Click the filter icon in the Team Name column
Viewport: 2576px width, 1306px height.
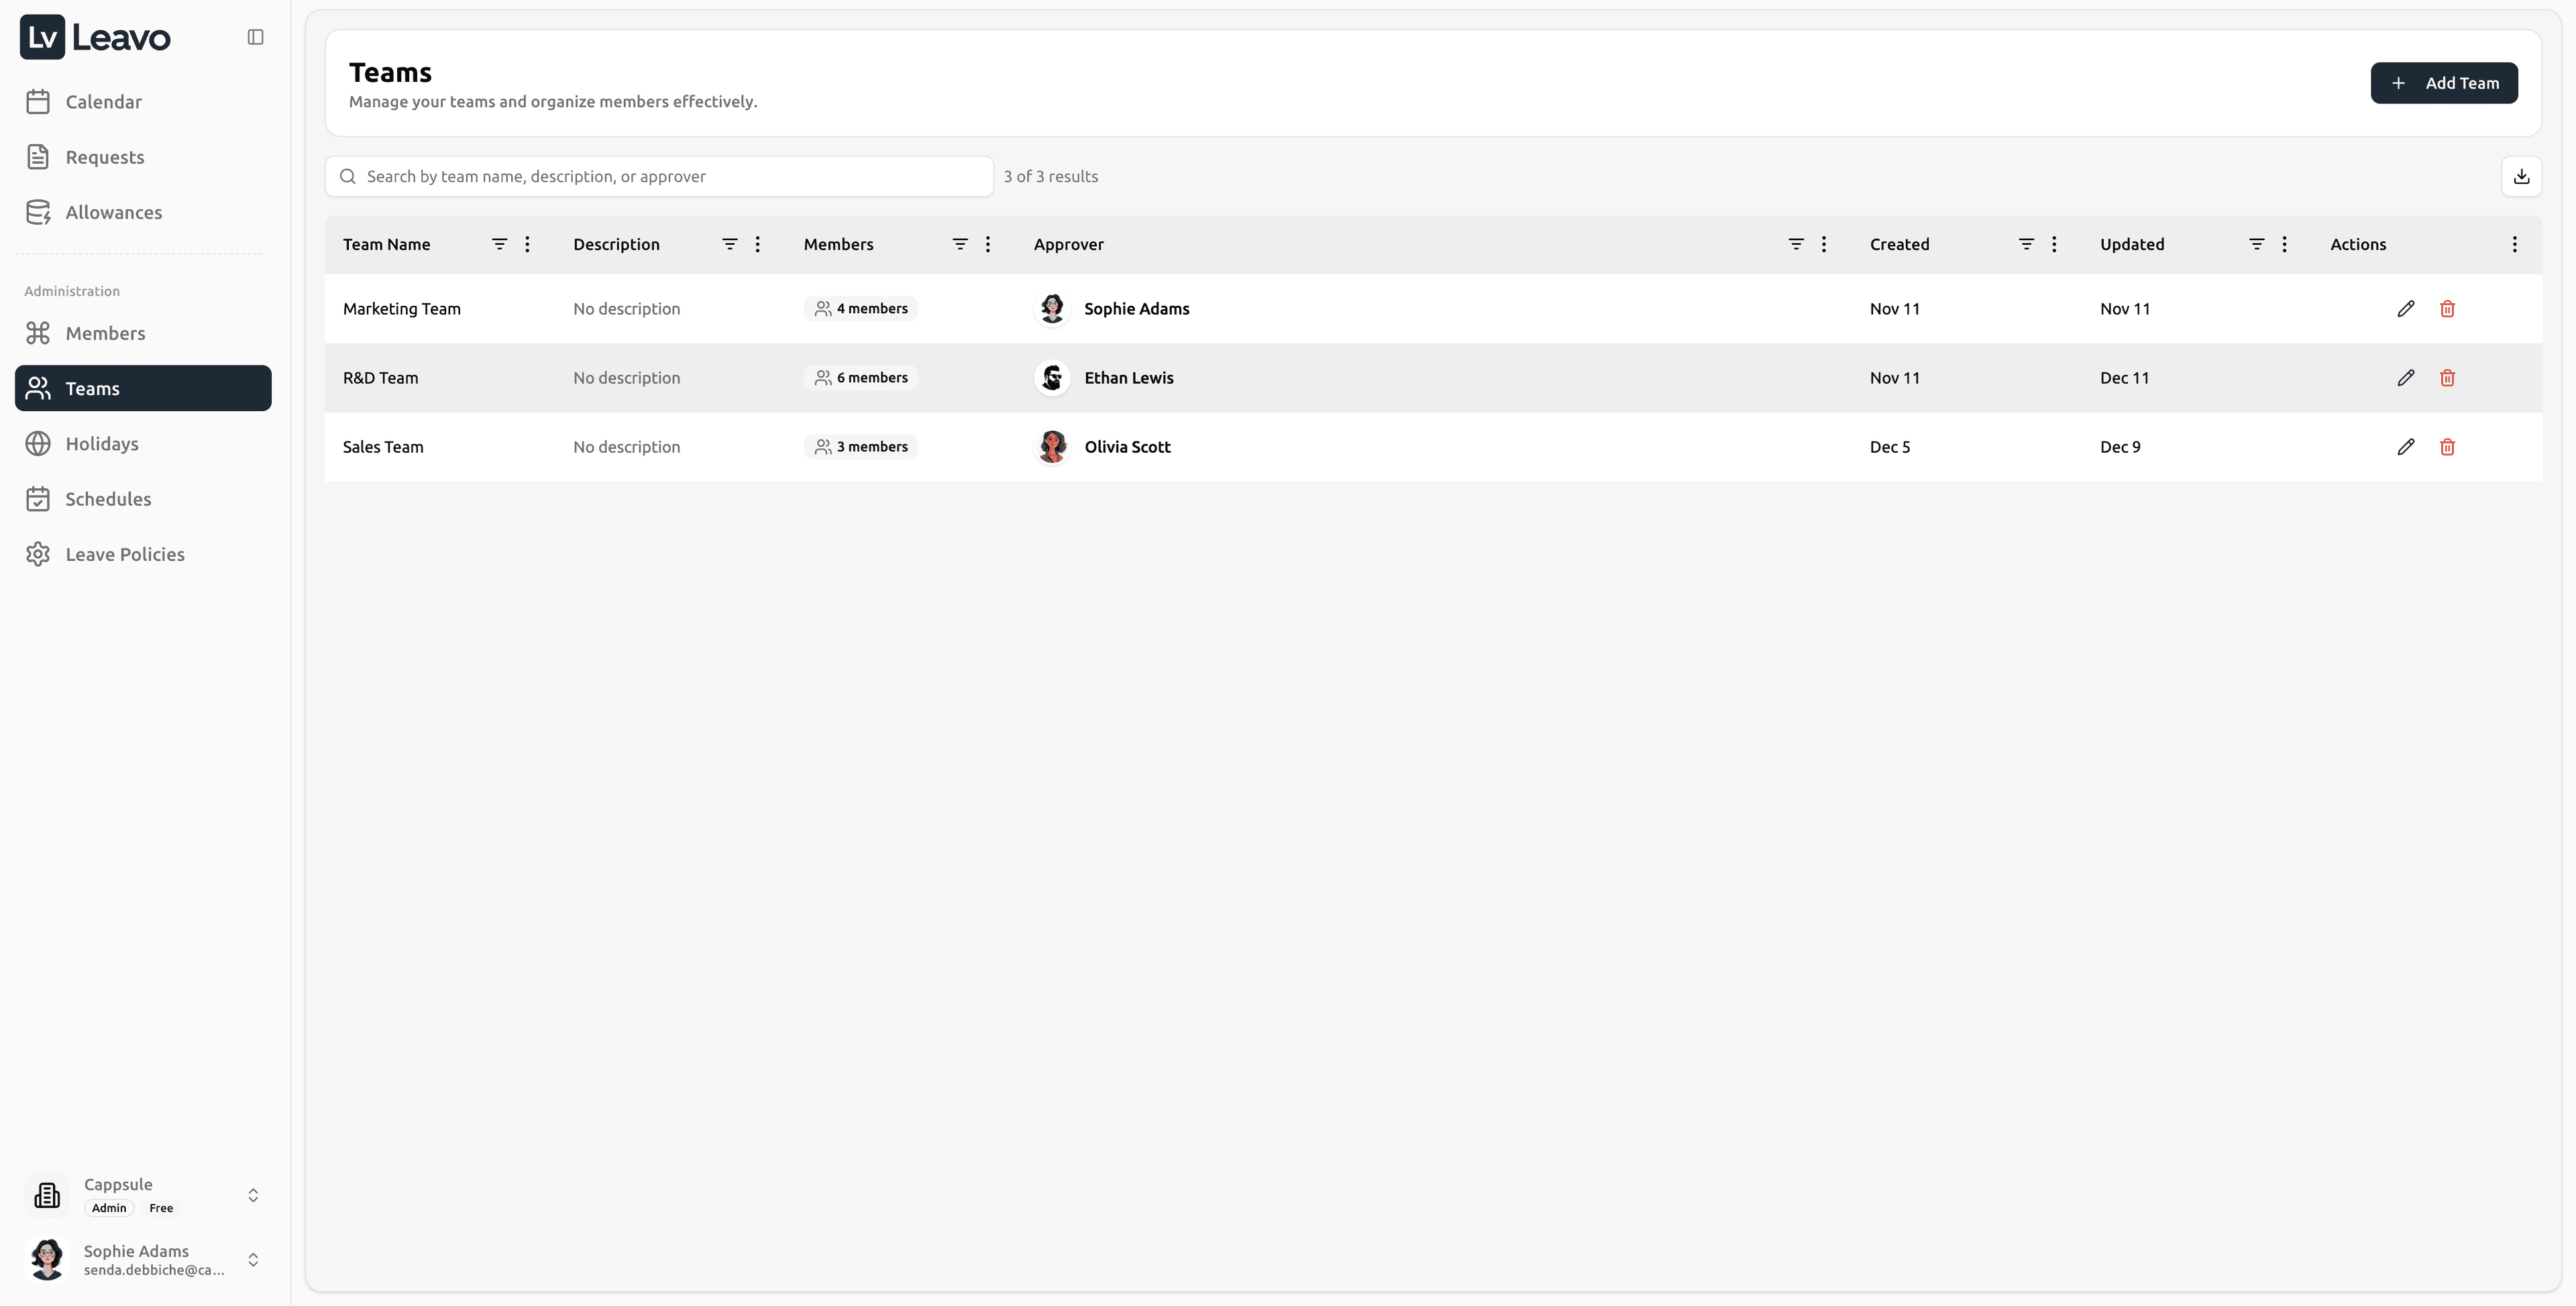click(x=499, y=244)
